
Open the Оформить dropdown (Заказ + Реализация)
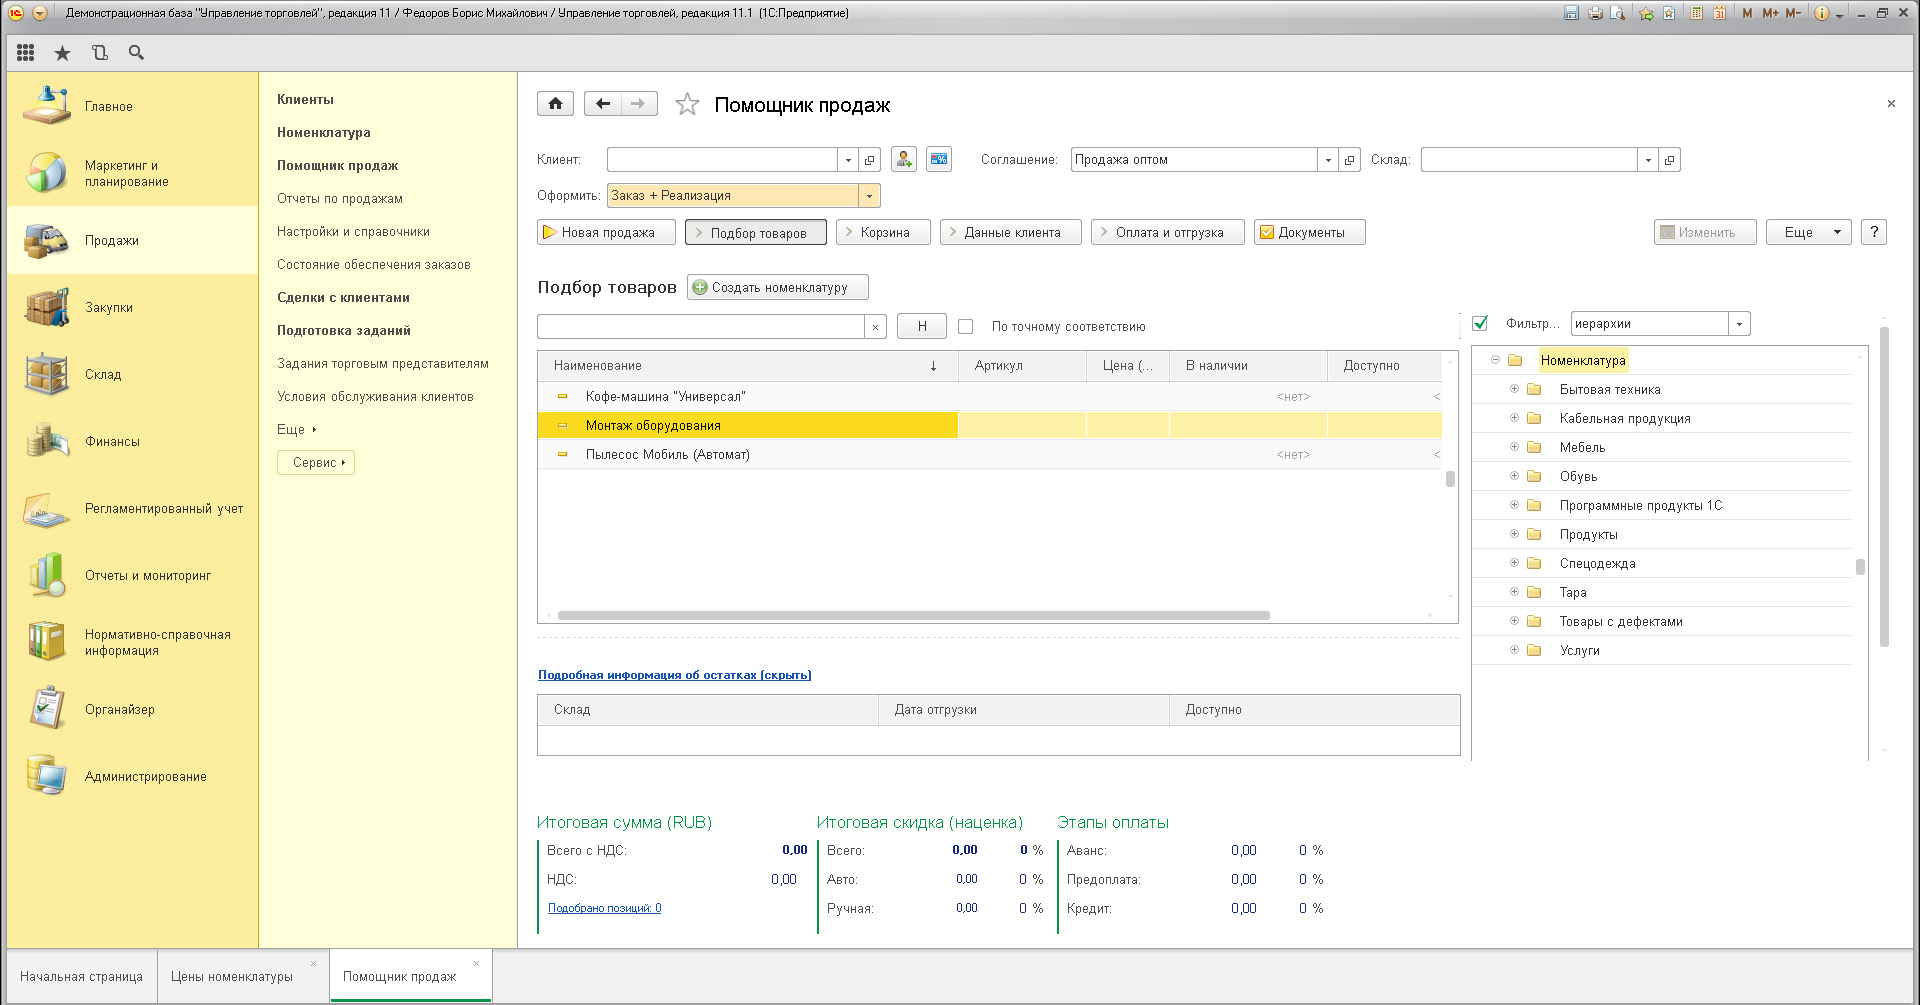[869, 196]
